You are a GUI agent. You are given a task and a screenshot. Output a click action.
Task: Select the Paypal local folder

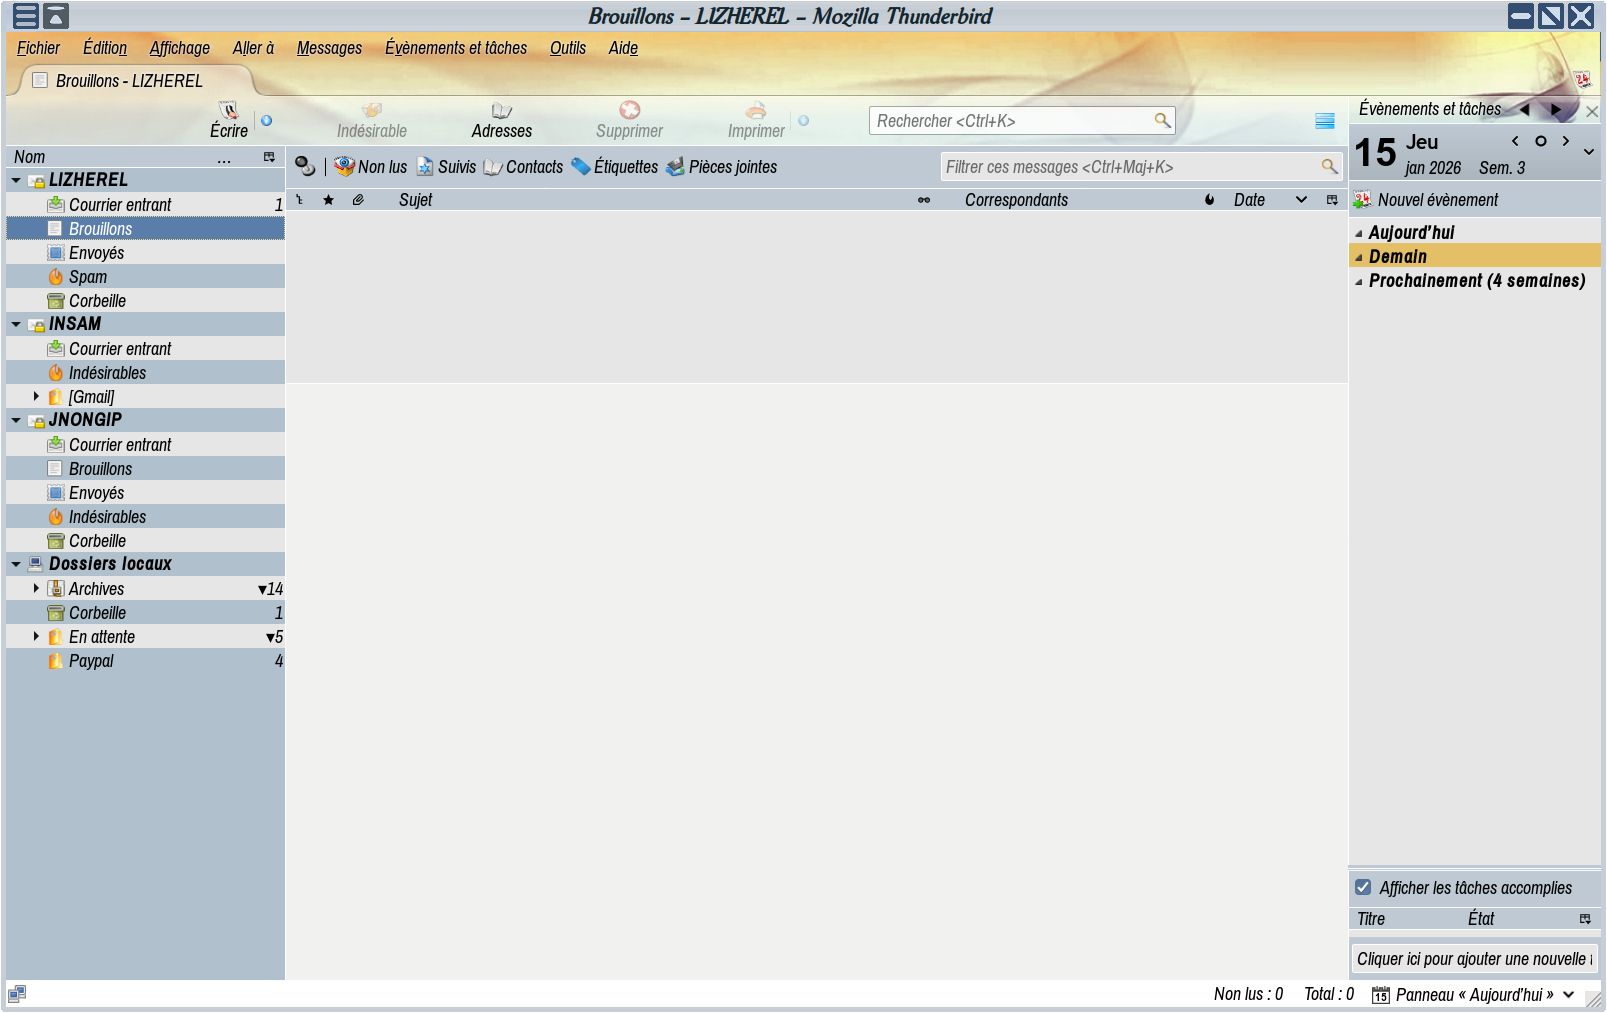point(145,661)
